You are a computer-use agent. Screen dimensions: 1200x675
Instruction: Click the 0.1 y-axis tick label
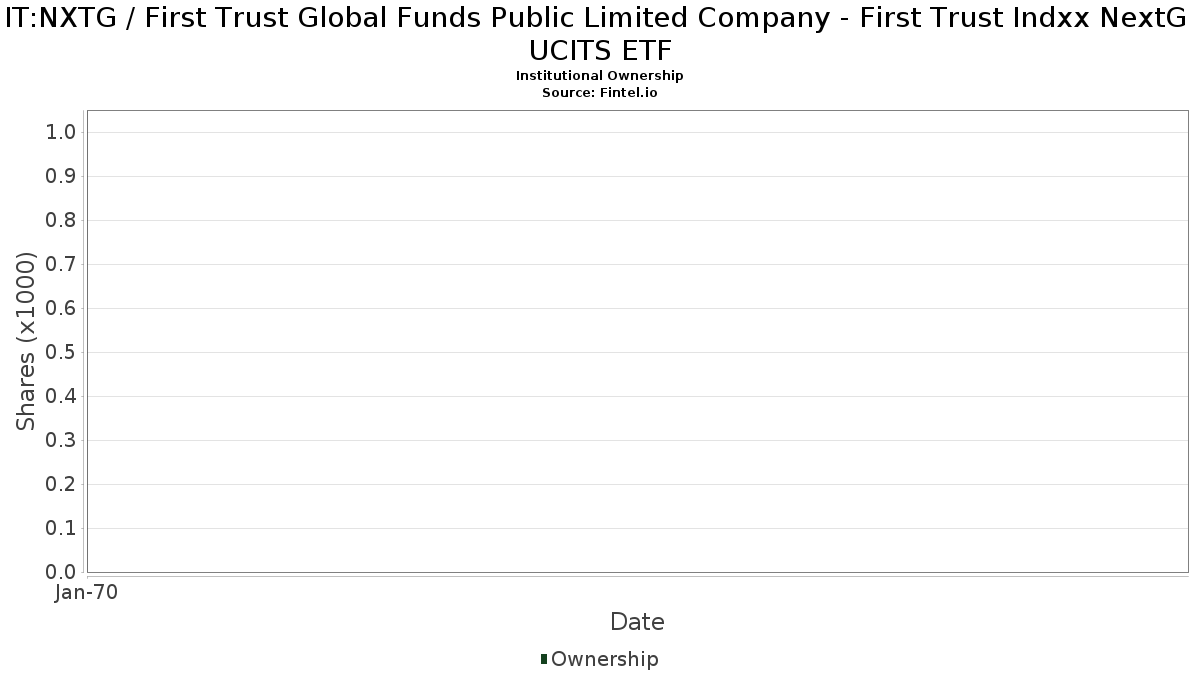click(61, 529)
